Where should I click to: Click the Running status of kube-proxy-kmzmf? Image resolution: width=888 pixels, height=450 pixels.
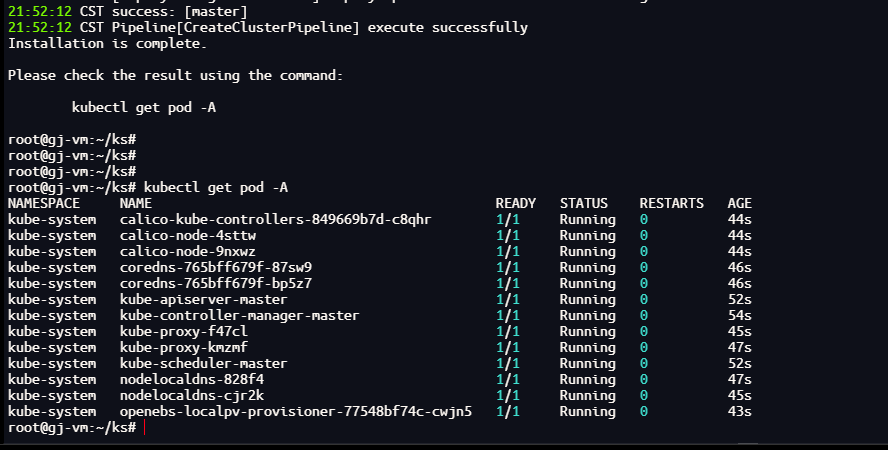pyautogui.click(x=588, y=347)
